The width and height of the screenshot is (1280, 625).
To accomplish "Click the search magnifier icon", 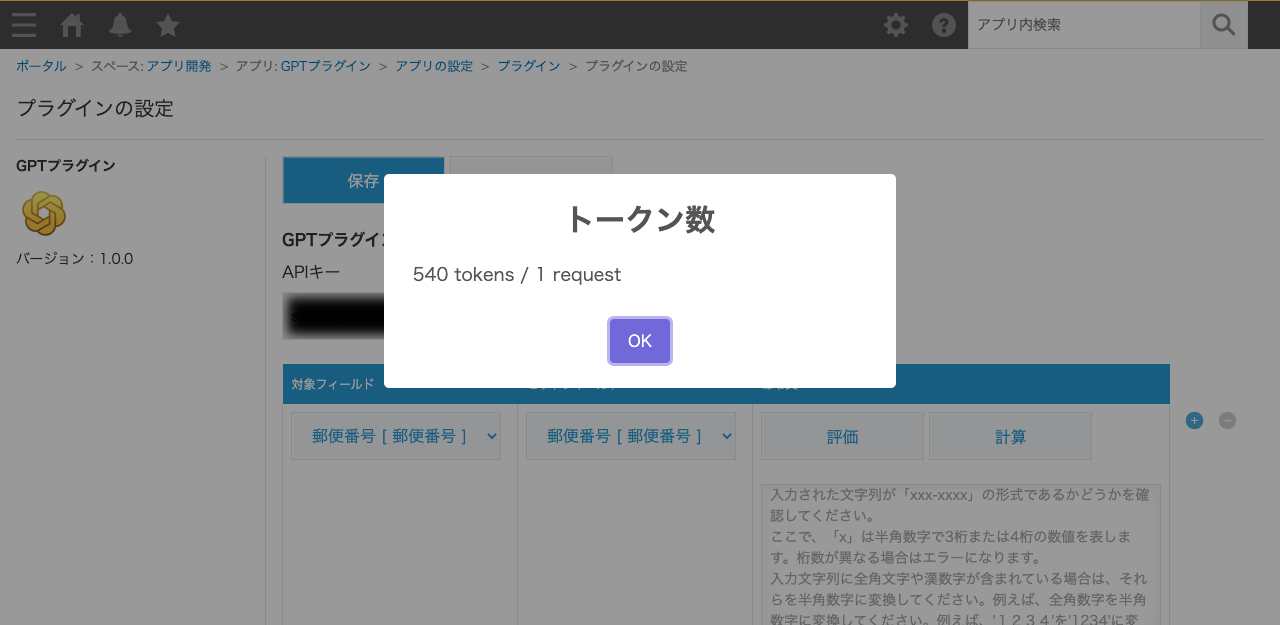I will click(1222, 25).
